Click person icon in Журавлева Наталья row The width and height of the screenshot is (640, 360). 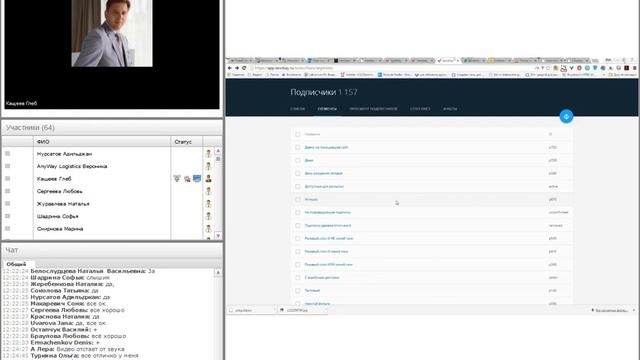tap(209, 204)
